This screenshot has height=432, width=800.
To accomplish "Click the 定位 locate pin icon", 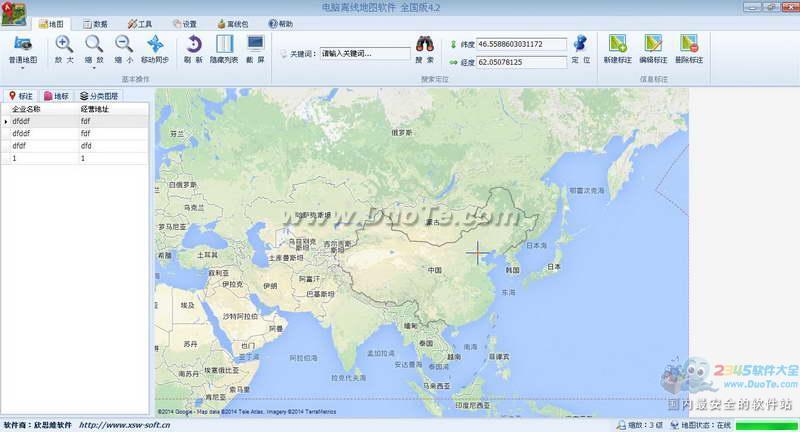I will pyautogui.click(x=580, y=45).
